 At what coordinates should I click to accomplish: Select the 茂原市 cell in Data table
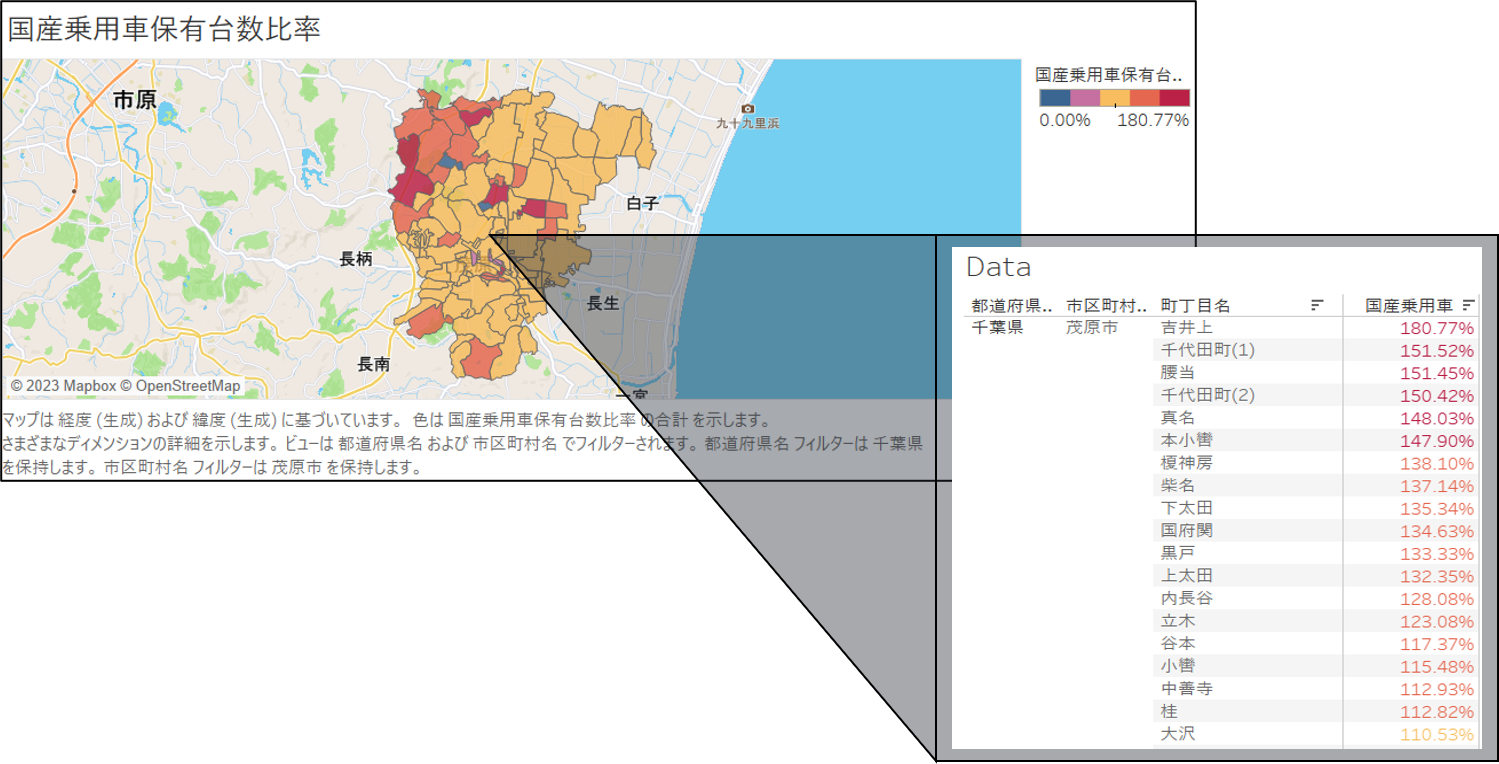click(1092, 327)
